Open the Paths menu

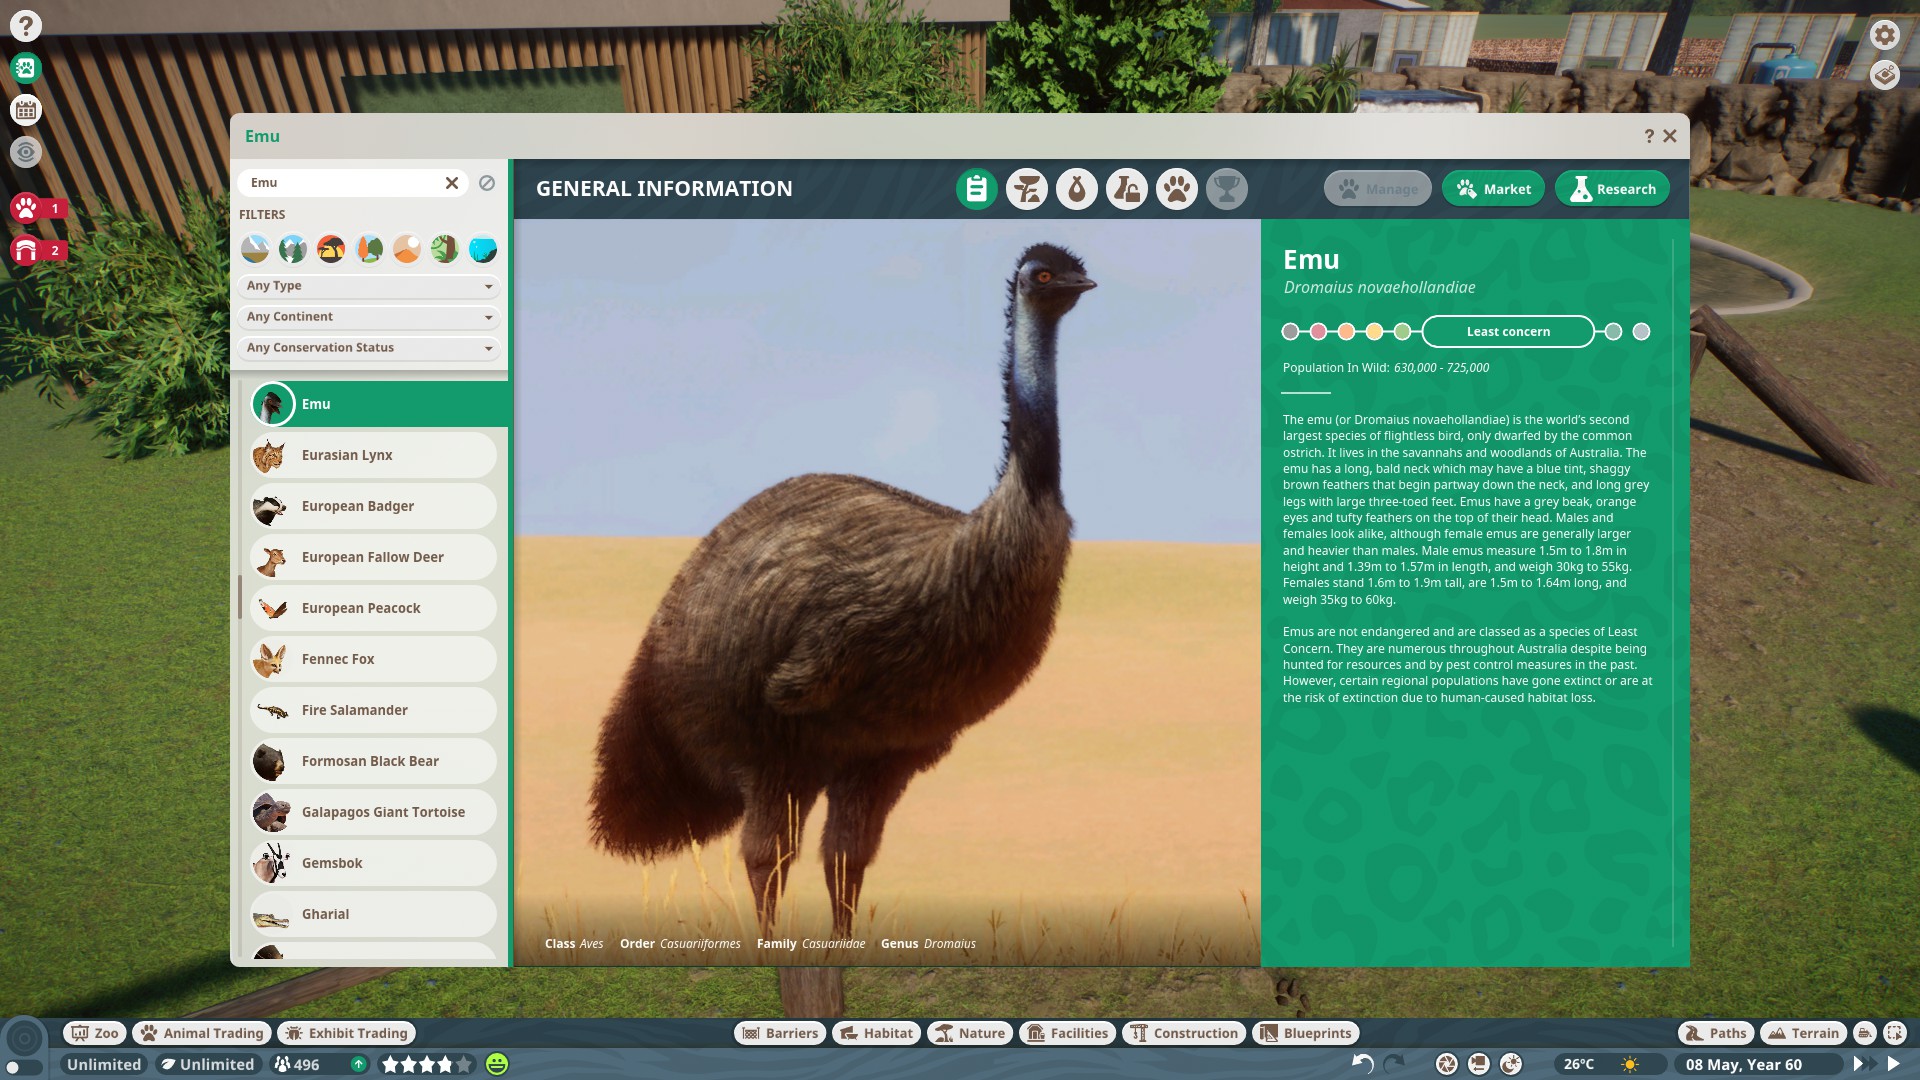1716,1033
